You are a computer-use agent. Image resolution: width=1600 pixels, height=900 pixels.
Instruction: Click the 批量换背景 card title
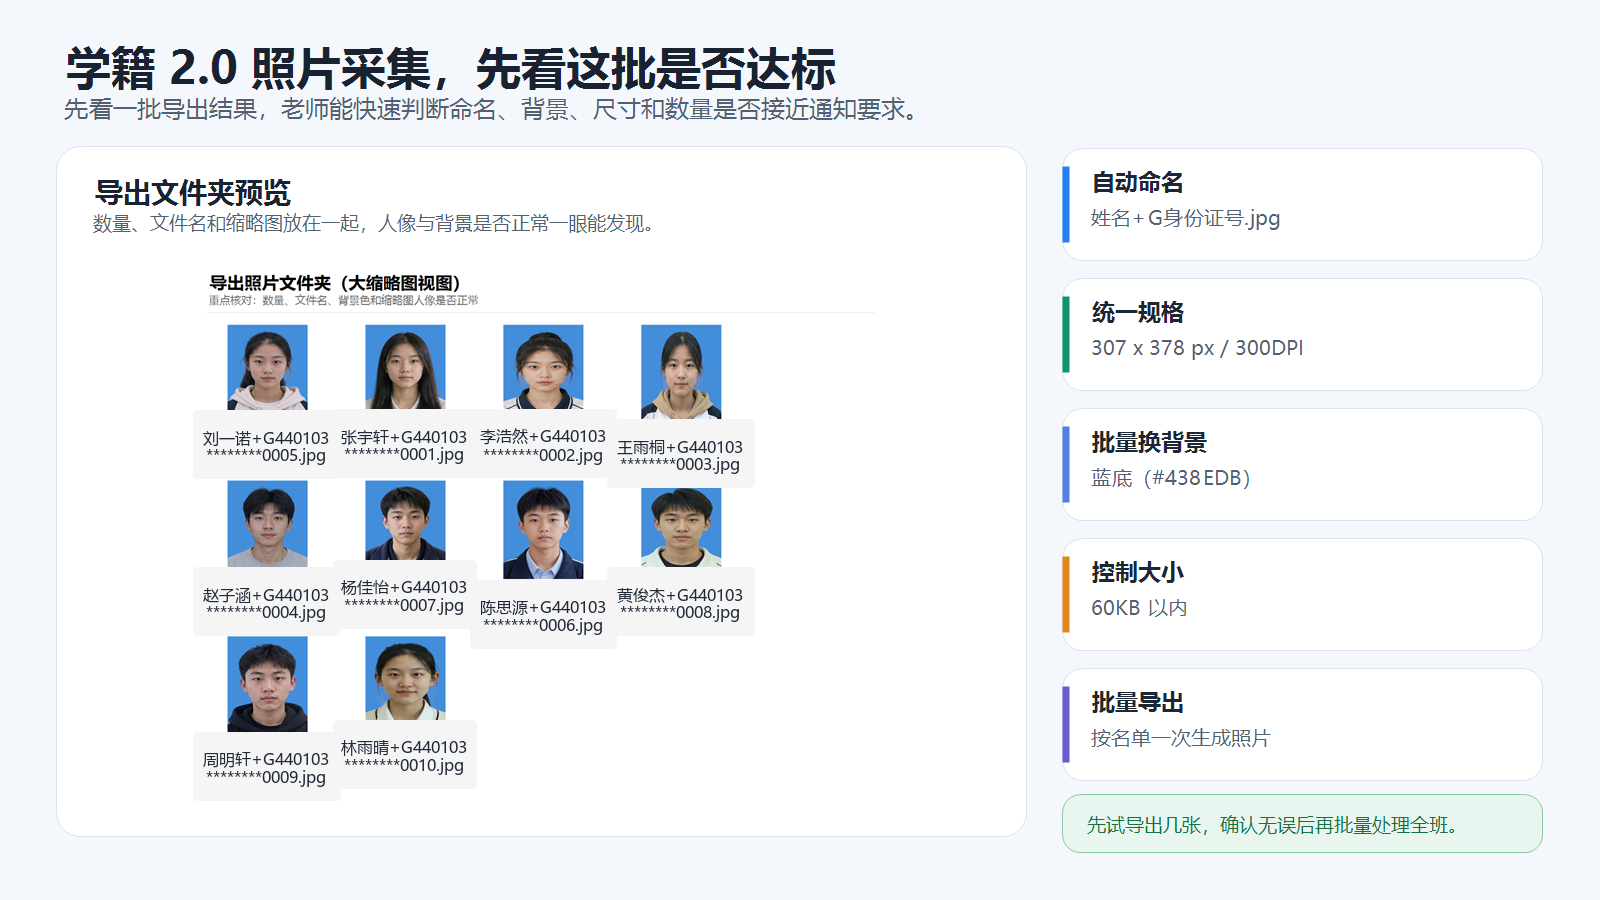click(x=1149, y=443)
